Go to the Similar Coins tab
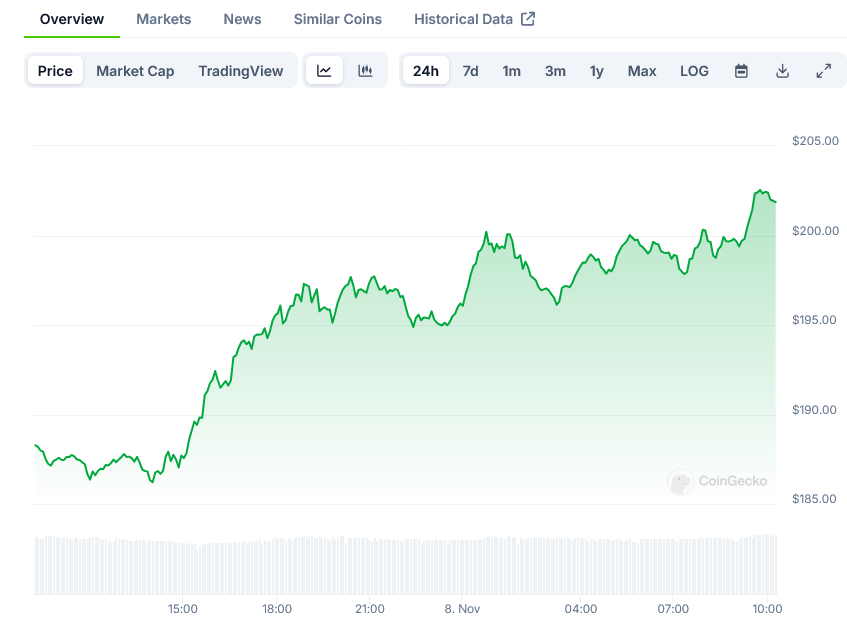The width and height of the screenshot is (847, 637). 337,19
